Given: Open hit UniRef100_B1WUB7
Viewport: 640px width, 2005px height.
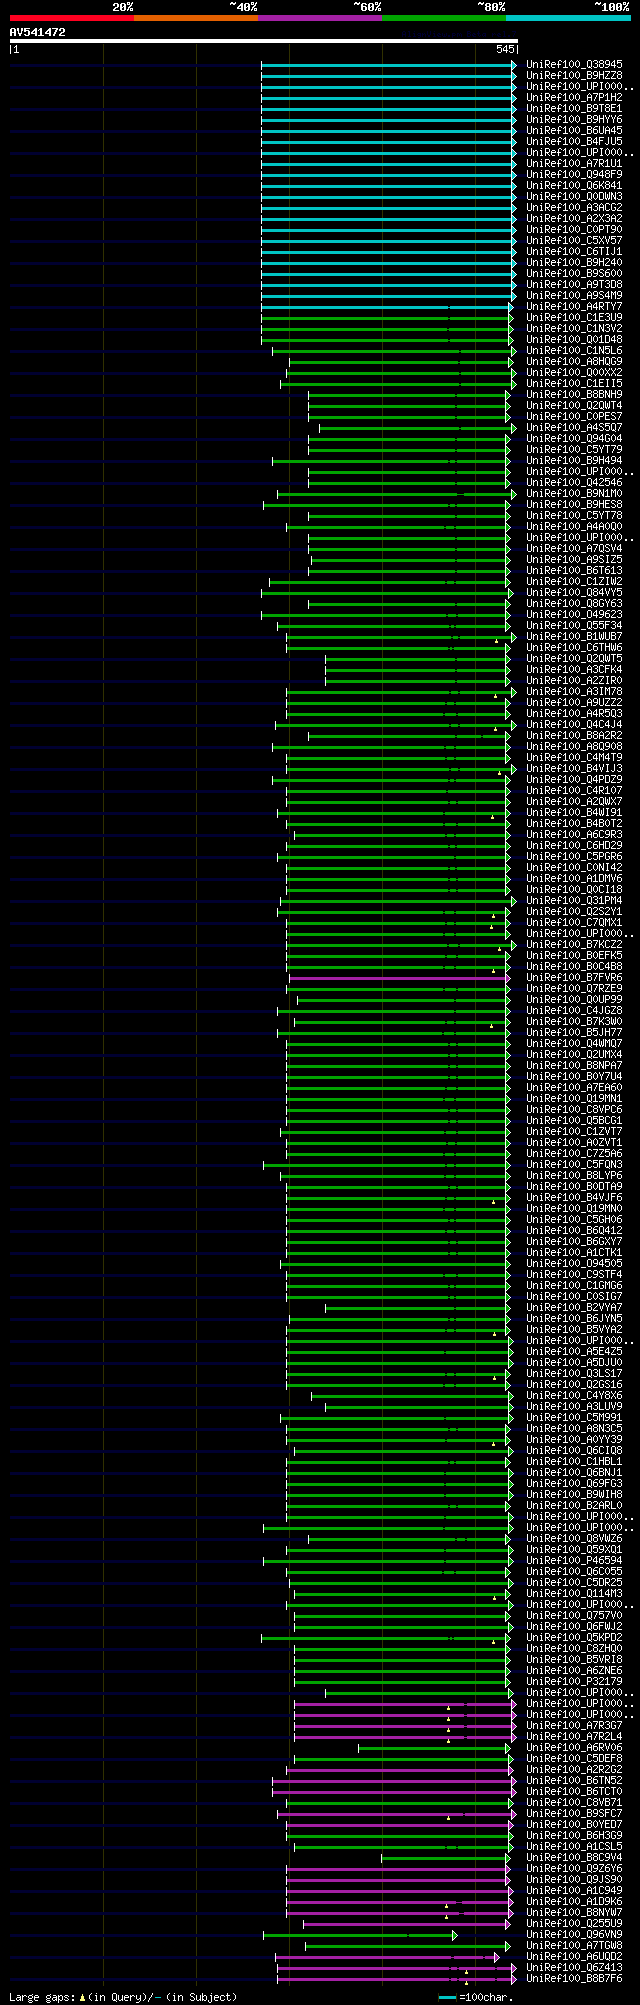Looking at the screenshot, I should pos(575,637).
